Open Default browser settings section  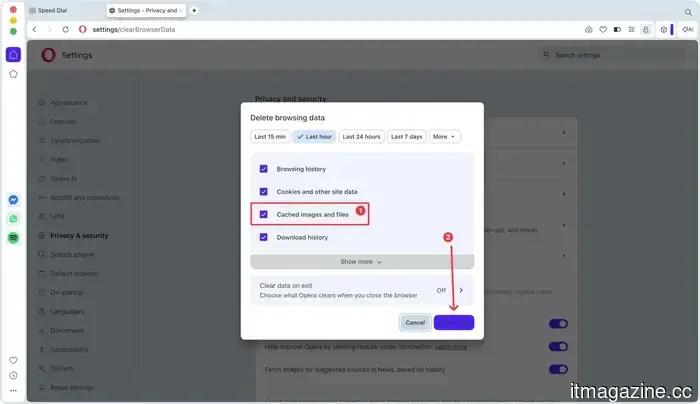[x=74, y=273]
